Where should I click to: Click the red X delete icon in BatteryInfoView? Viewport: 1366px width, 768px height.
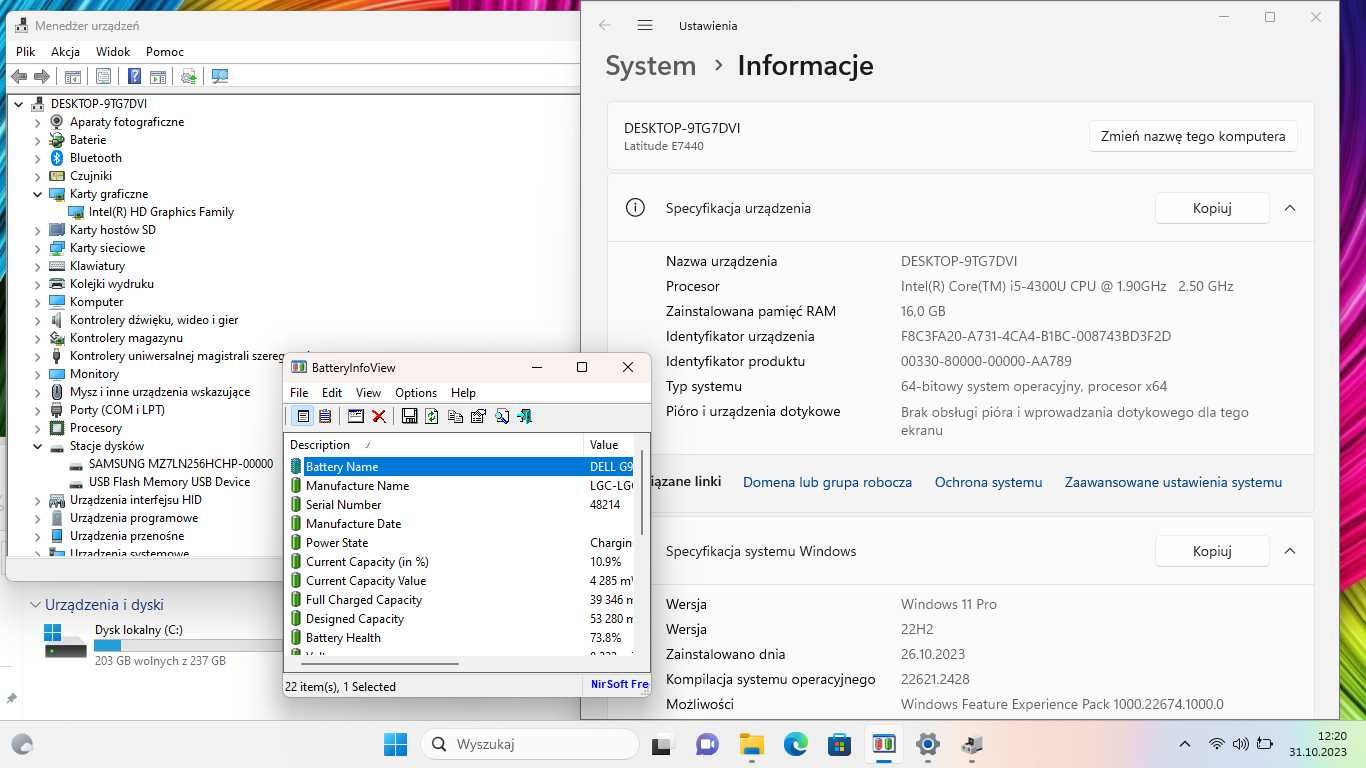379,416
